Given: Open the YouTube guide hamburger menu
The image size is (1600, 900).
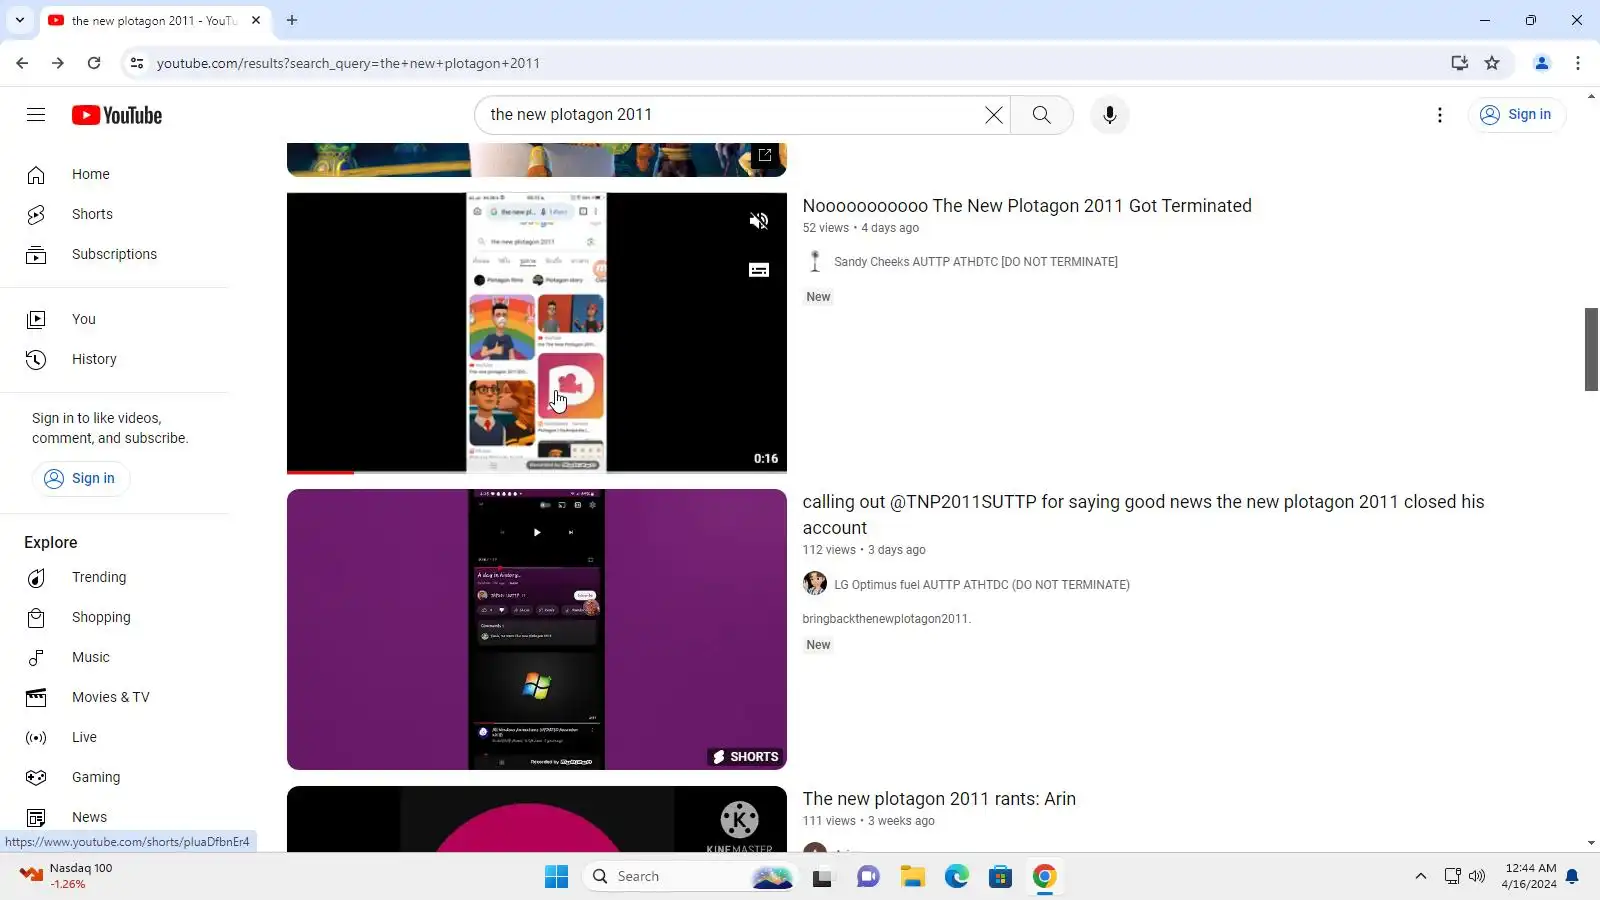Looking at the screenshot, I should [36, 115].
